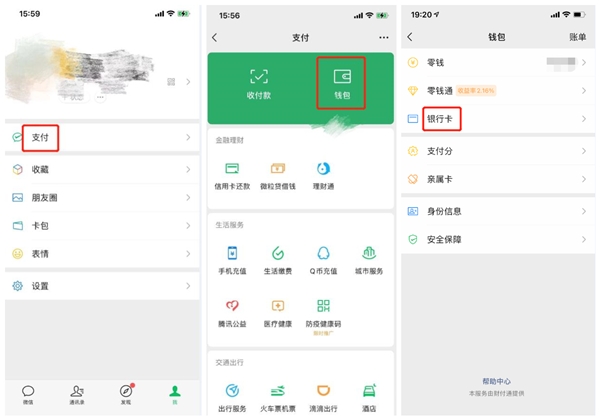Screen dimensions: 600x420
Task: Switch to 通讯录 contacts tab
Action: (77, 395)
